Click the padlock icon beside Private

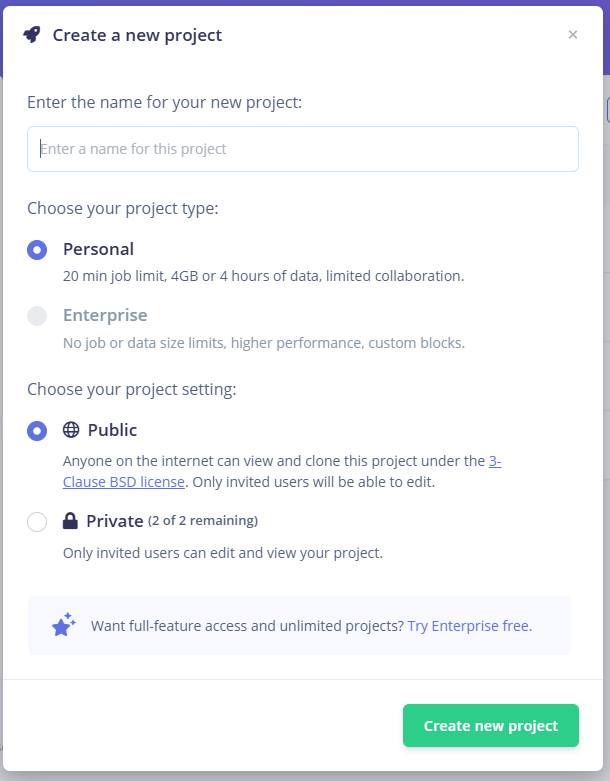[x=70, y=521]
